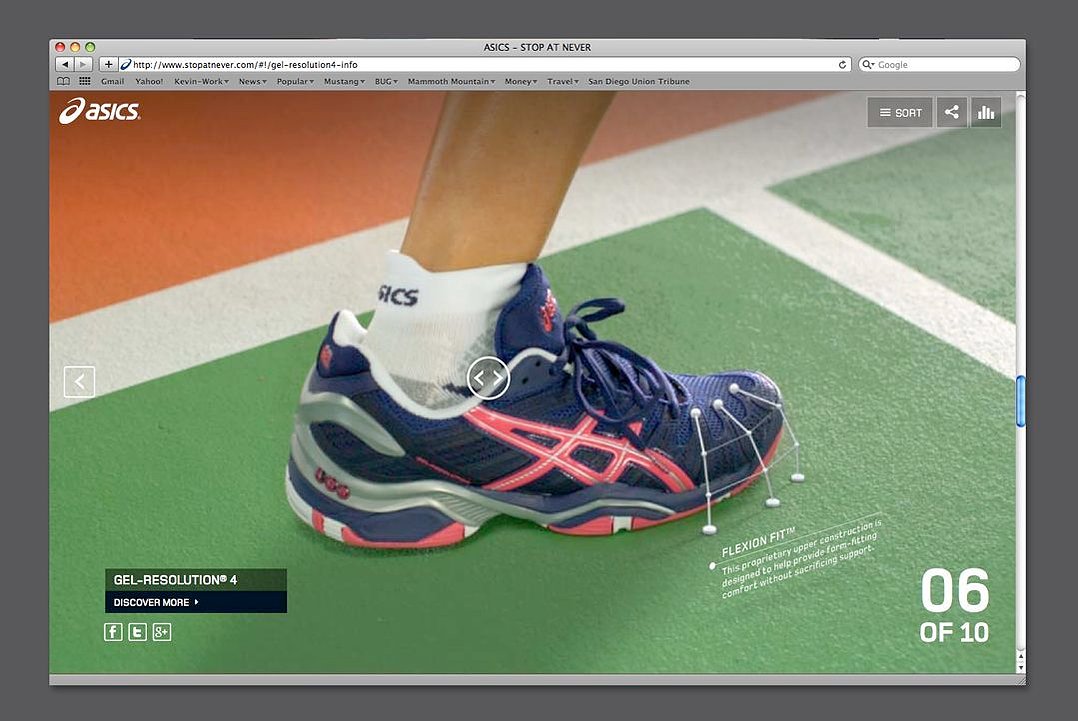The image size is (1078, 721).
Task: Click the vertical scrollbar thumb
Action: [1020, 401]
